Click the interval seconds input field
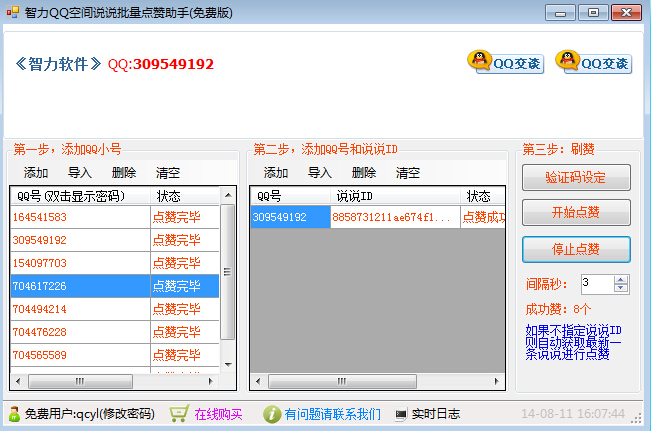651x431 pixels. 595,284
